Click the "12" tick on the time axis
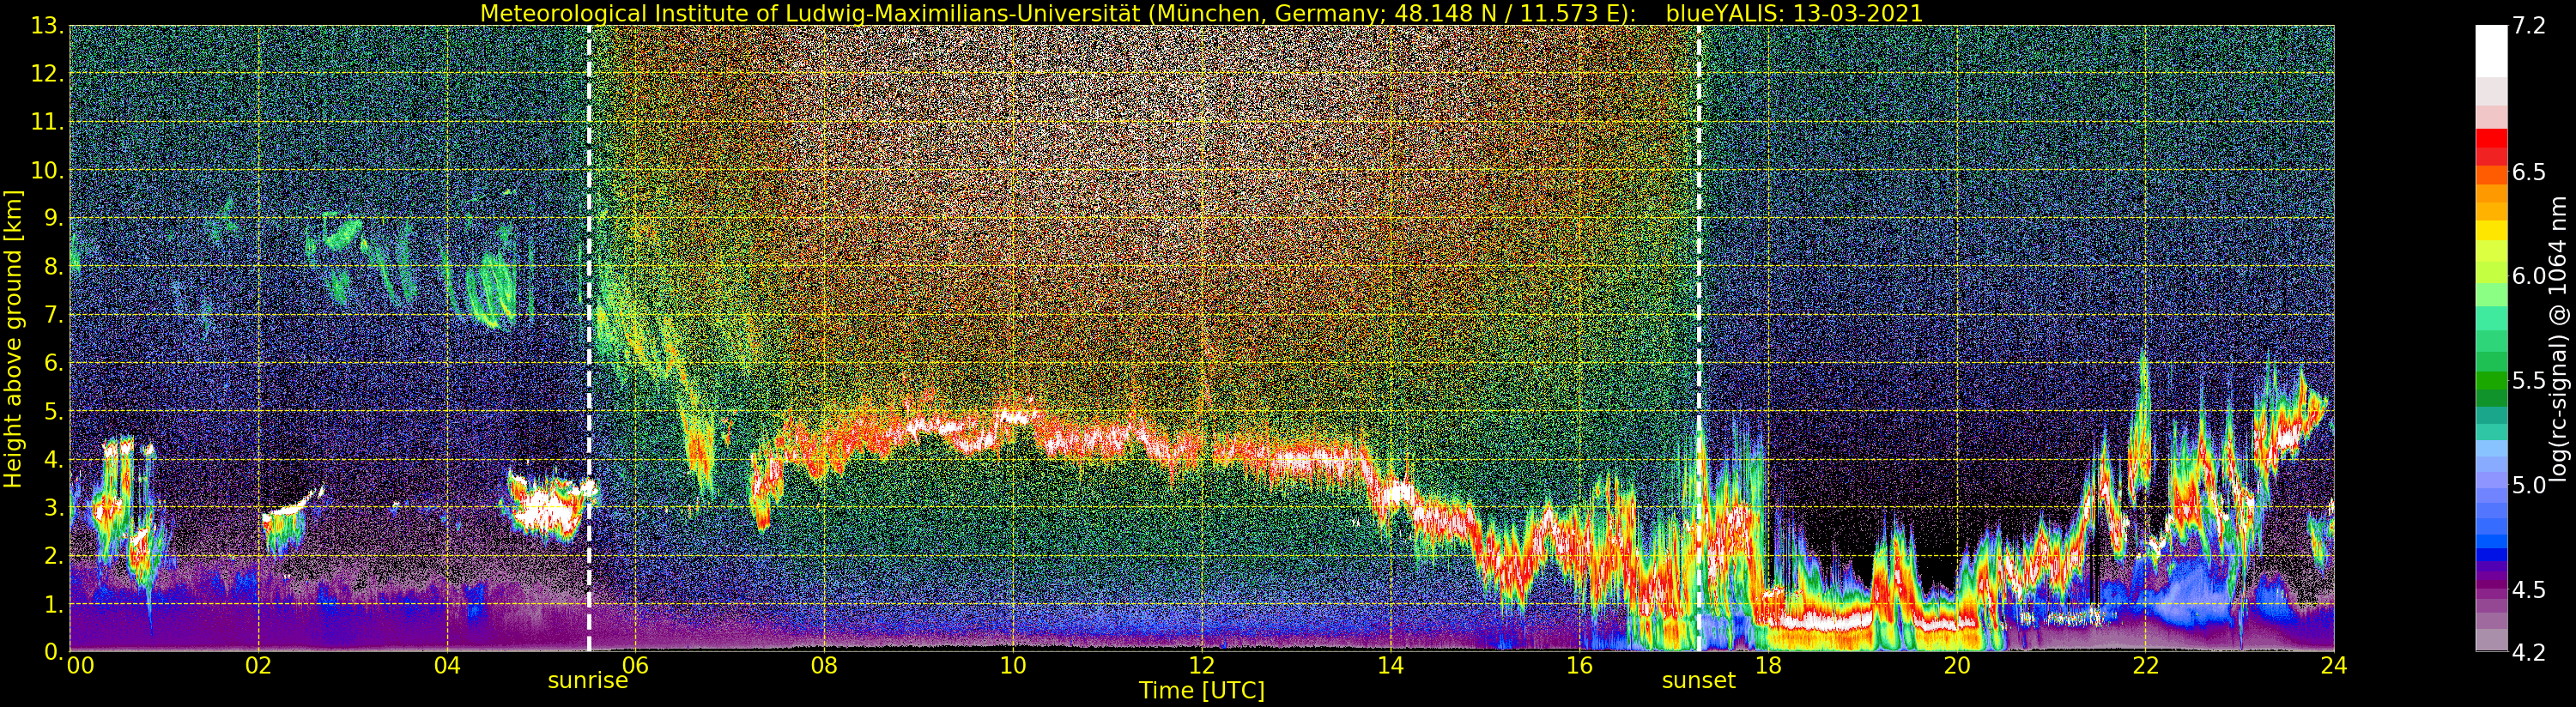The width and height of the screenshot is (2576, 707). (1202, 666)
